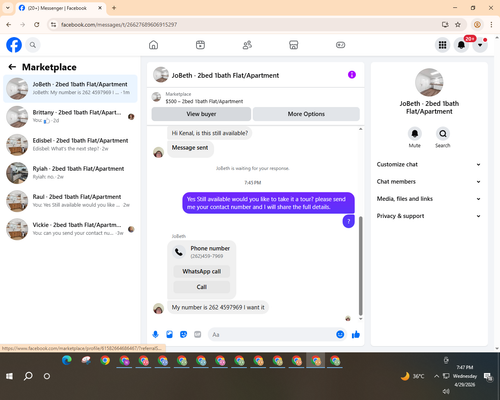Screen dimensions: 500x400
Task: Go back from Marketplace chats
Action: [x=12, y=67]
